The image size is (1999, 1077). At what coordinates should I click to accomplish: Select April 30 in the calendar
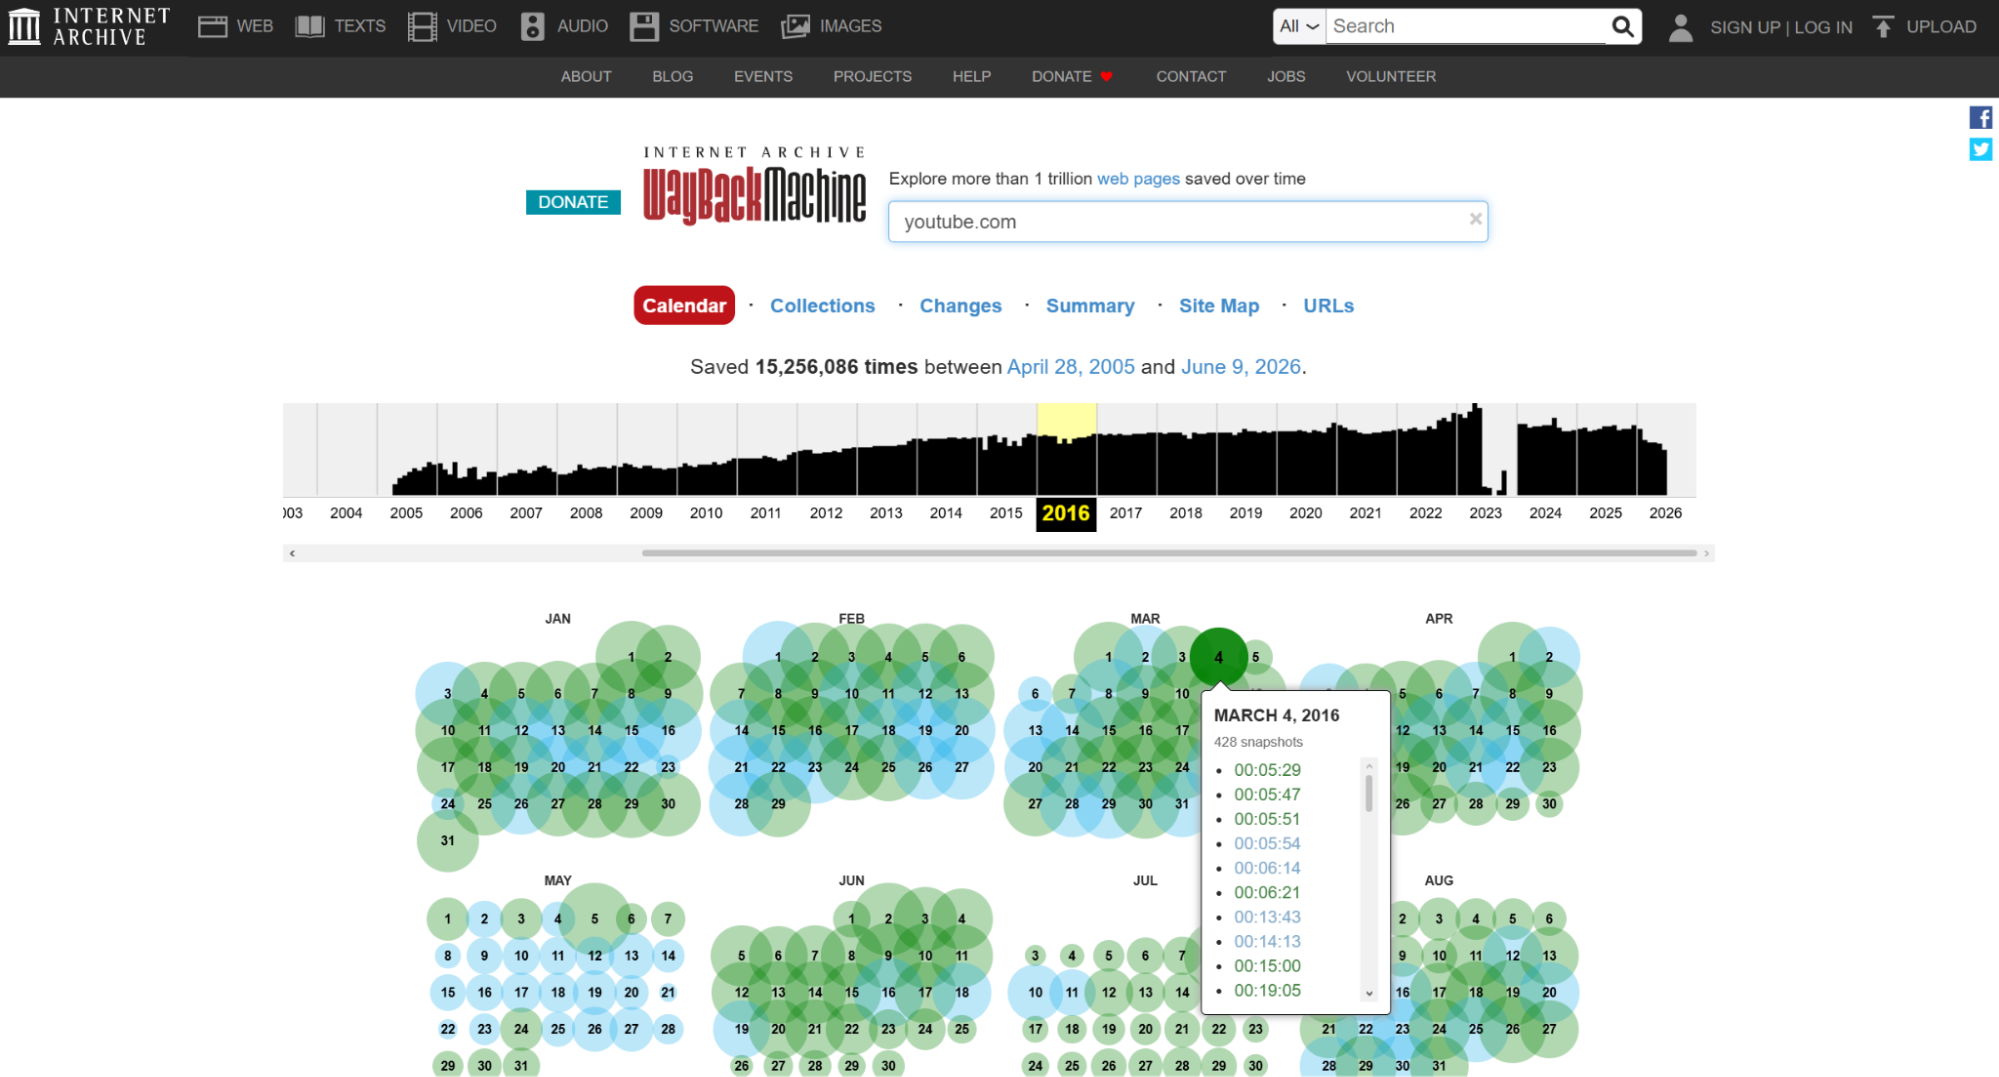(1549, 804)
